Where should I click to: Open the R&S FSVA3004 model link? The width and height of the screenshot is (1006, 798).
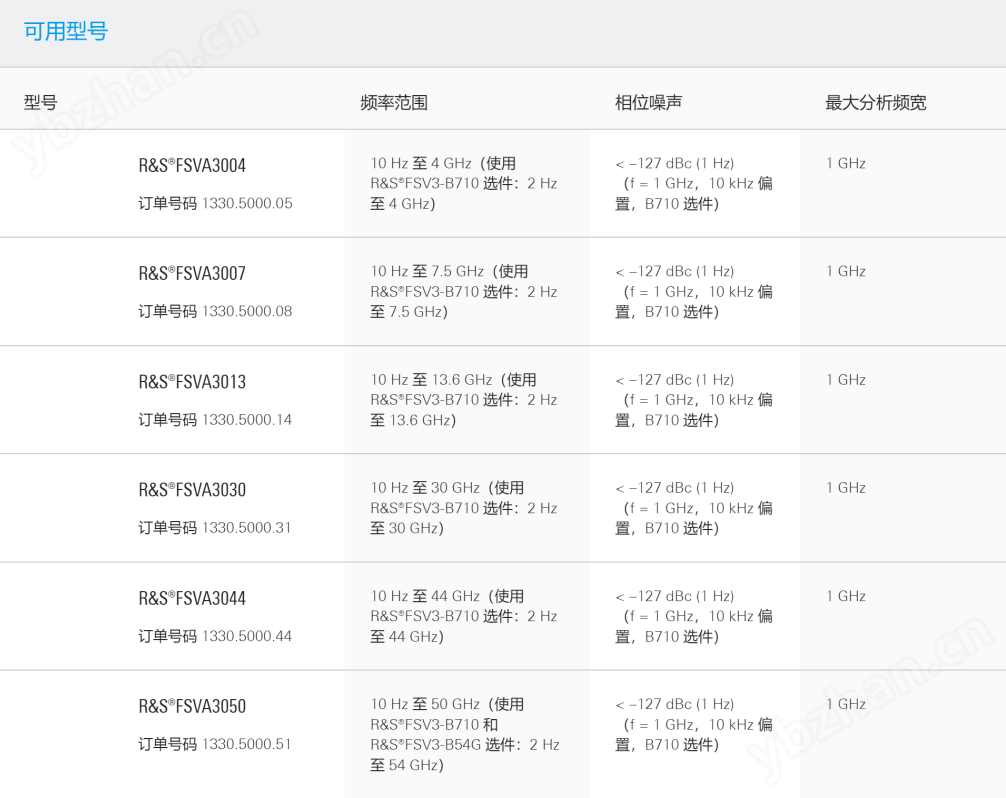pos(192,166)
